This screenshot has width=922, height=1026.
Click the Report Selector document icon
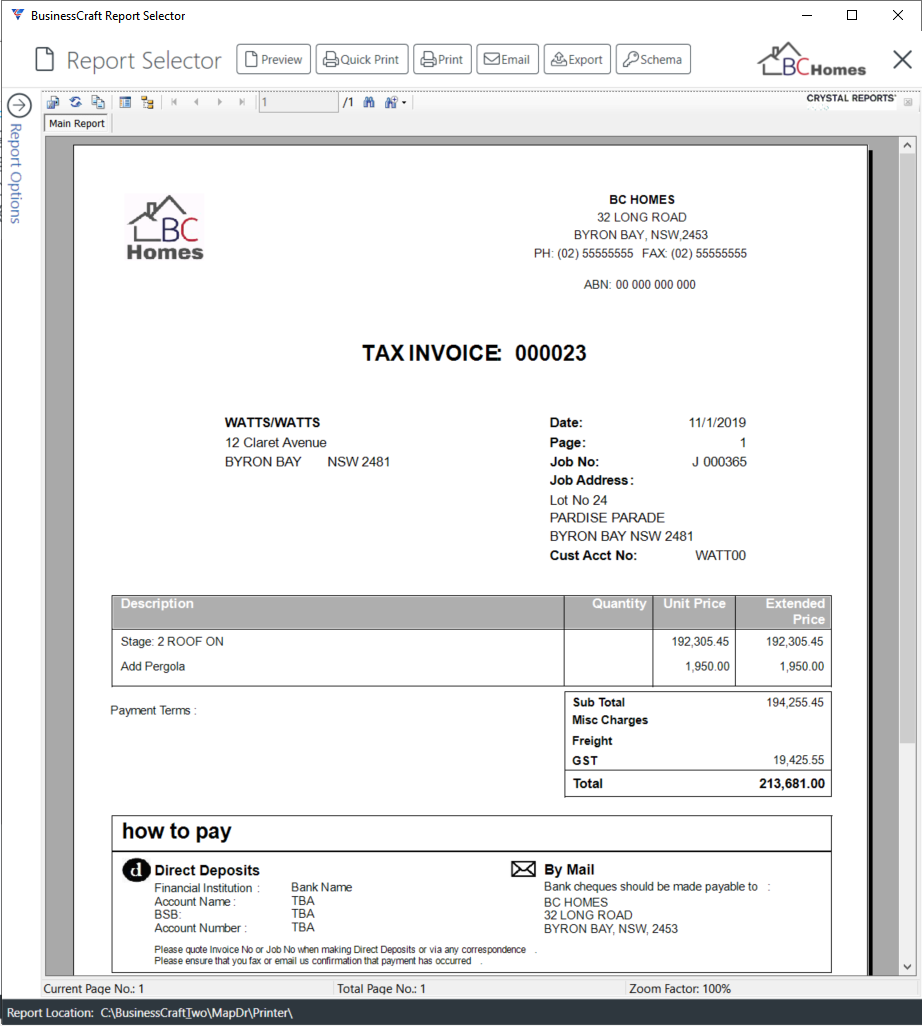(x=44, y=60)
